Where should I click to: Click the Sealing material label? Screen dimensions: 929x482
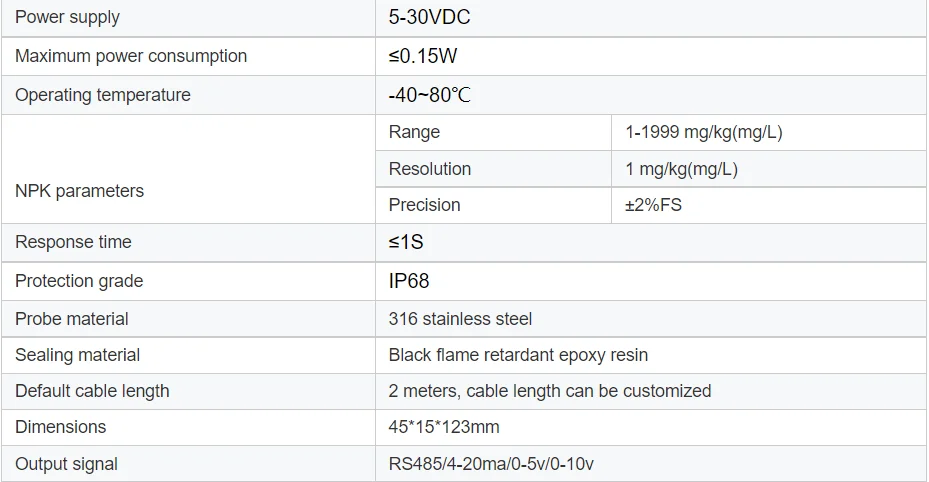78,355
